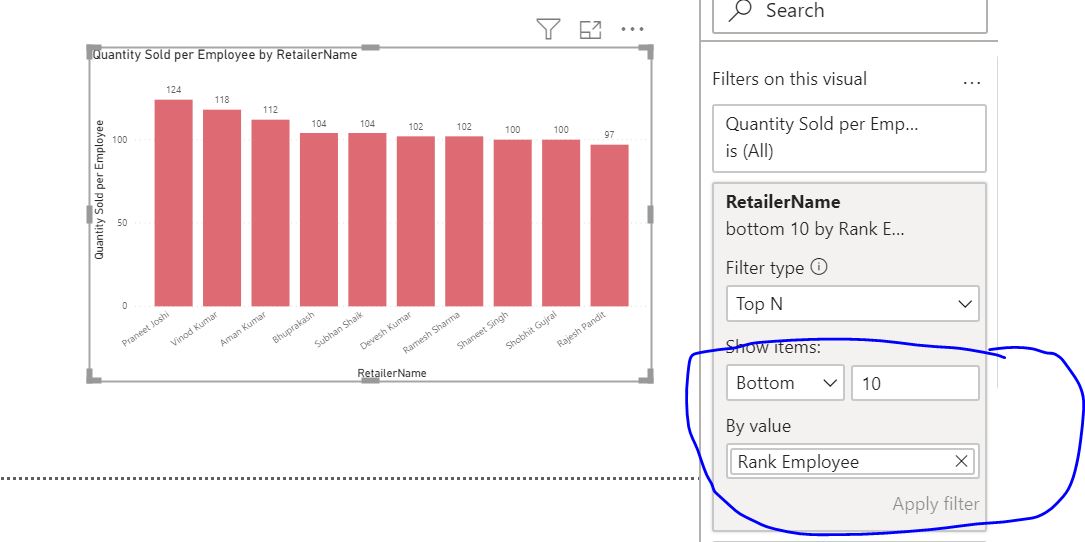Select the Bhuprakash bar

tap(319, 219)
